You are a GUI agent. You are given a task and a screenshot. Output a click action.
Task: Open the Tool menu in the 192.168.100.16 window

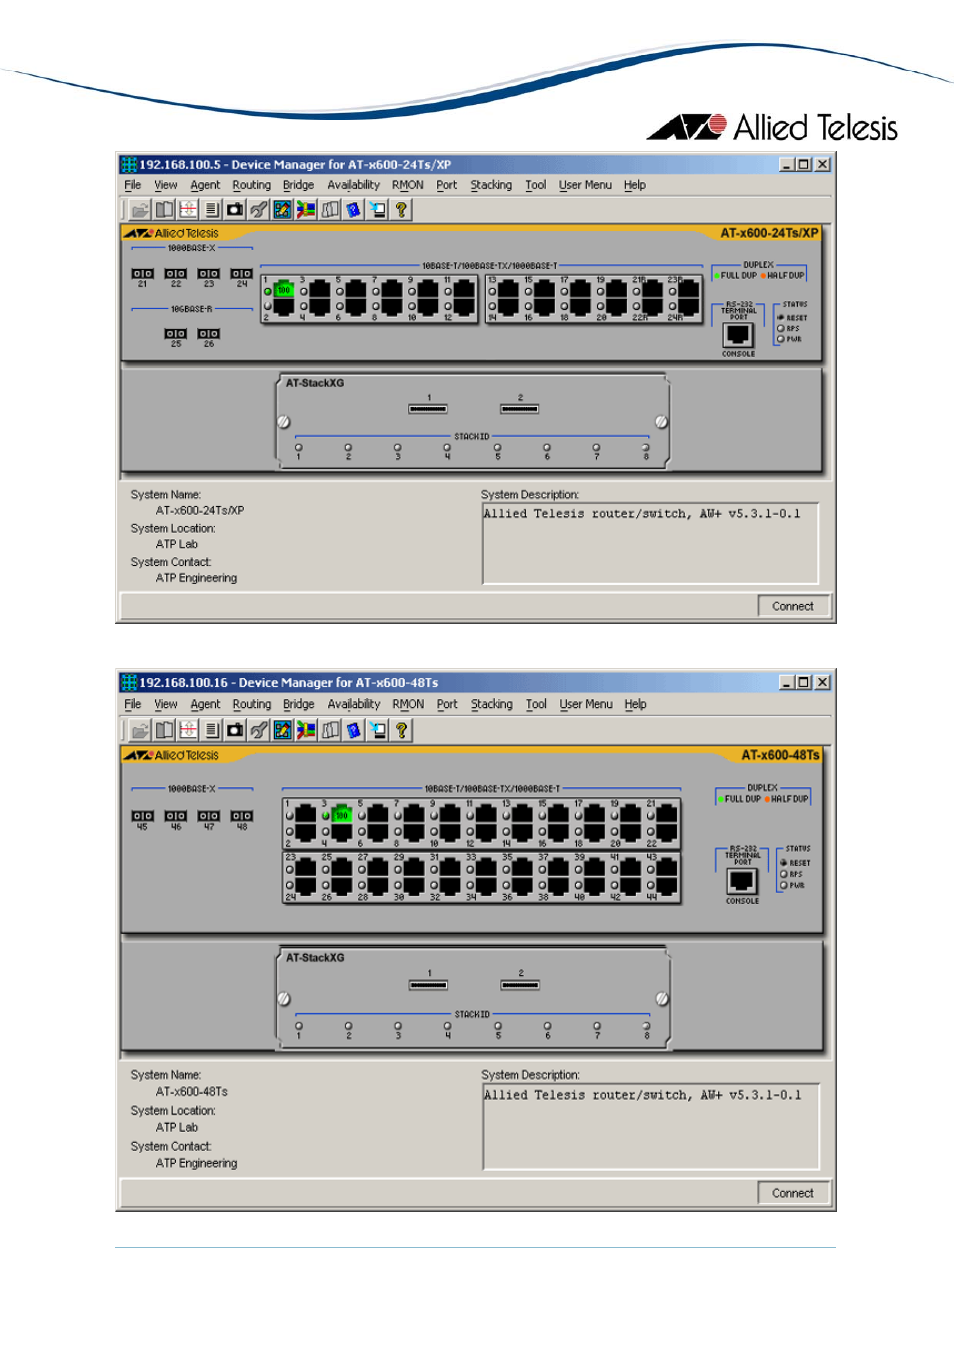pyautogui.click(x=536, y=704)
